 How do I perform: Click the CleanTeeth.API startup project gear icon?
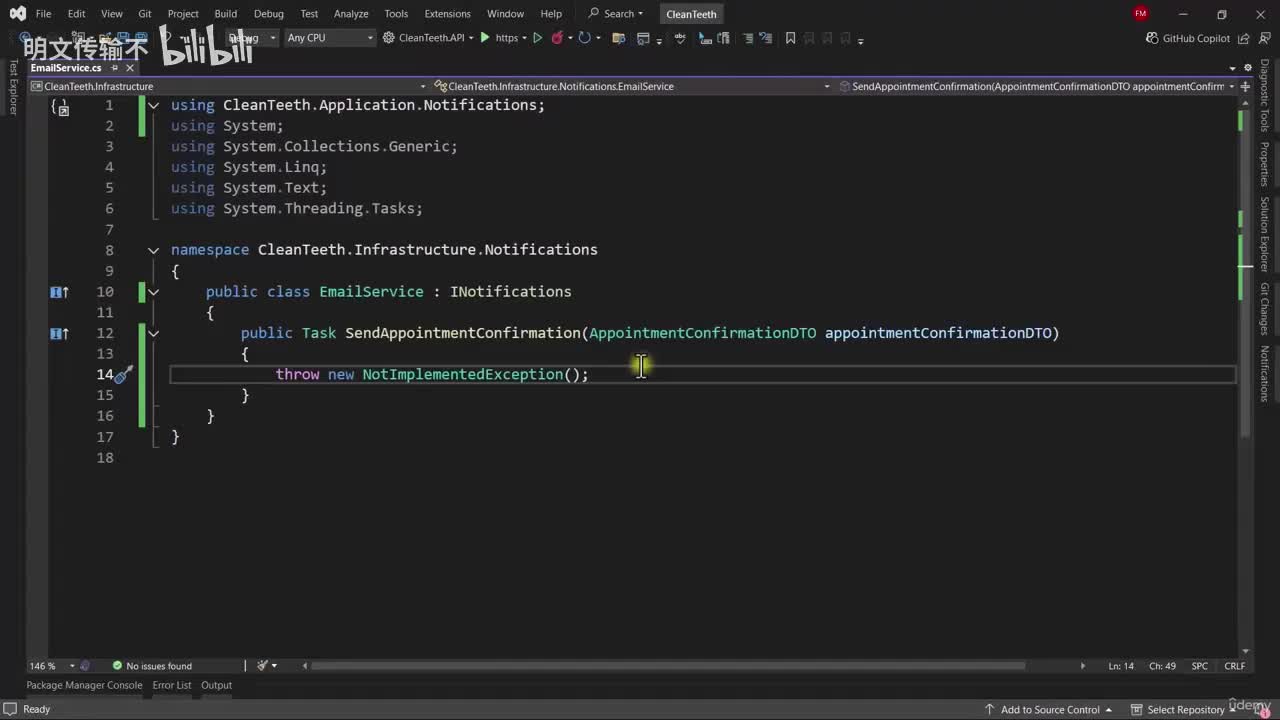point(389,38)
